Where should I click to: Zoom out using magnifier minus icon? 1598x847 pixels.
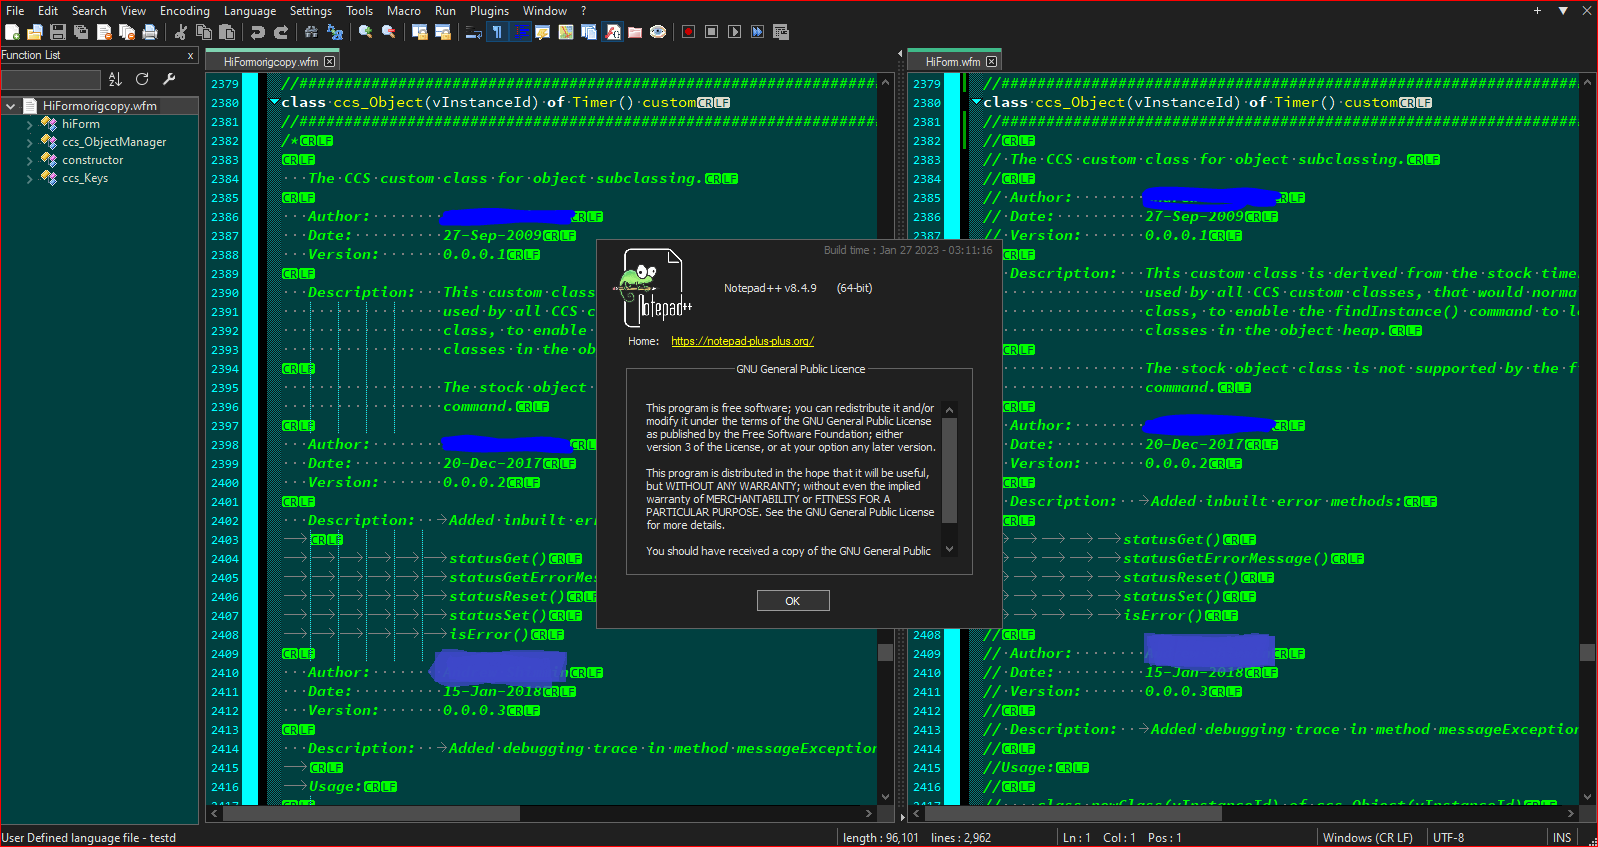(x=388, y=32)
